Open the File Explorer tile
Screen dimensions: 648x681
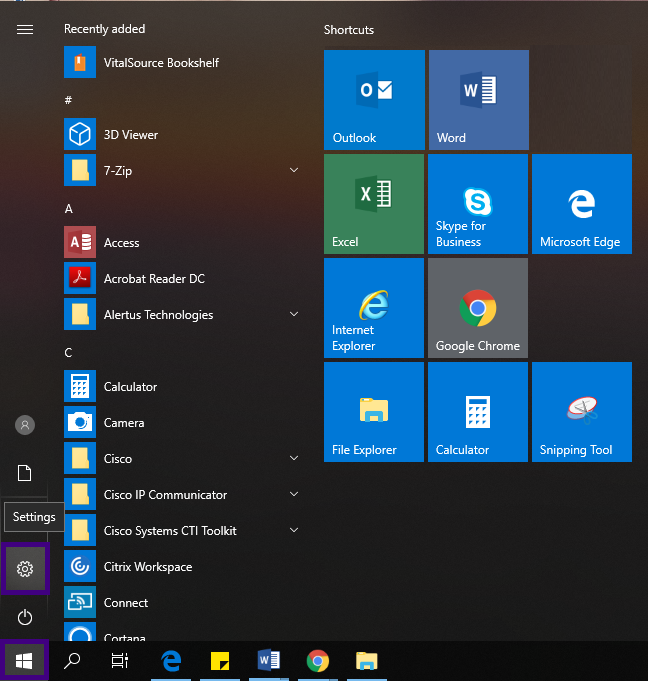(x=374, y=412)
